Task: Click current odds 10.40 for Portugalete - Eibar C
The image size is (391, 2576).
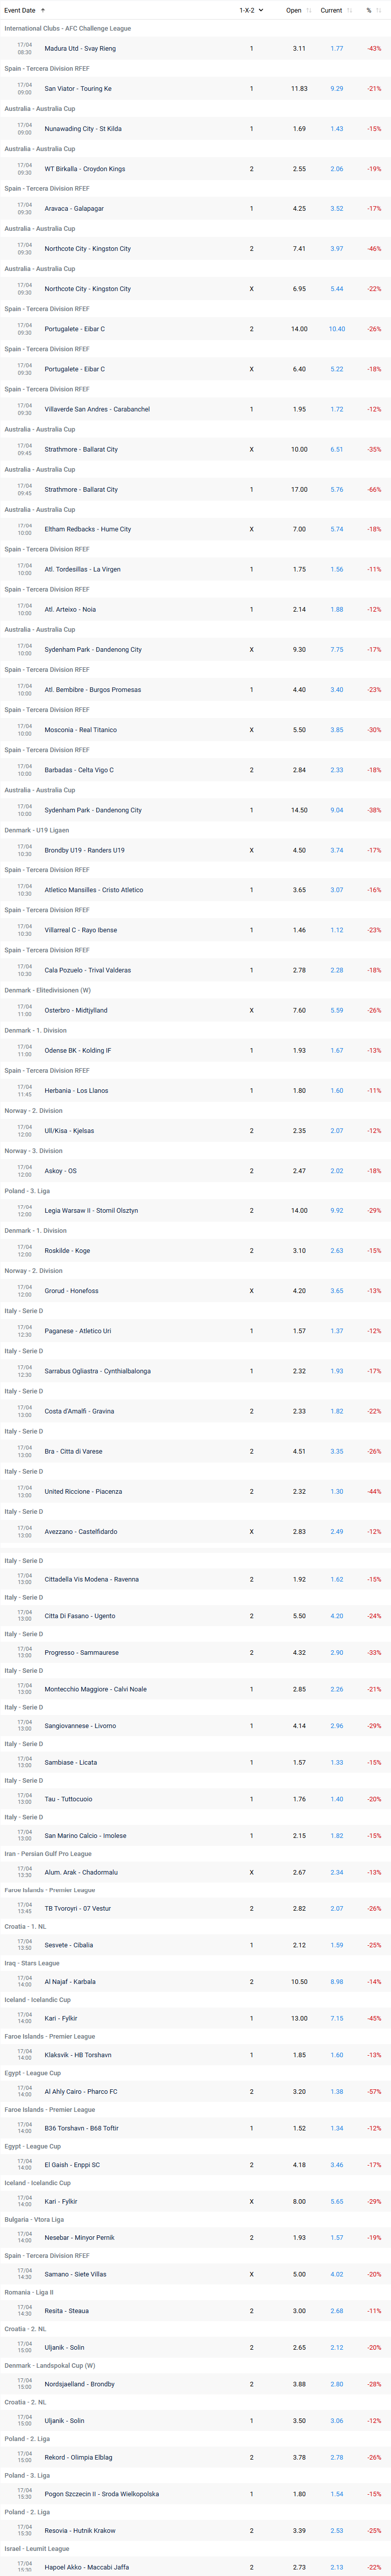Action: pos(337,329)
